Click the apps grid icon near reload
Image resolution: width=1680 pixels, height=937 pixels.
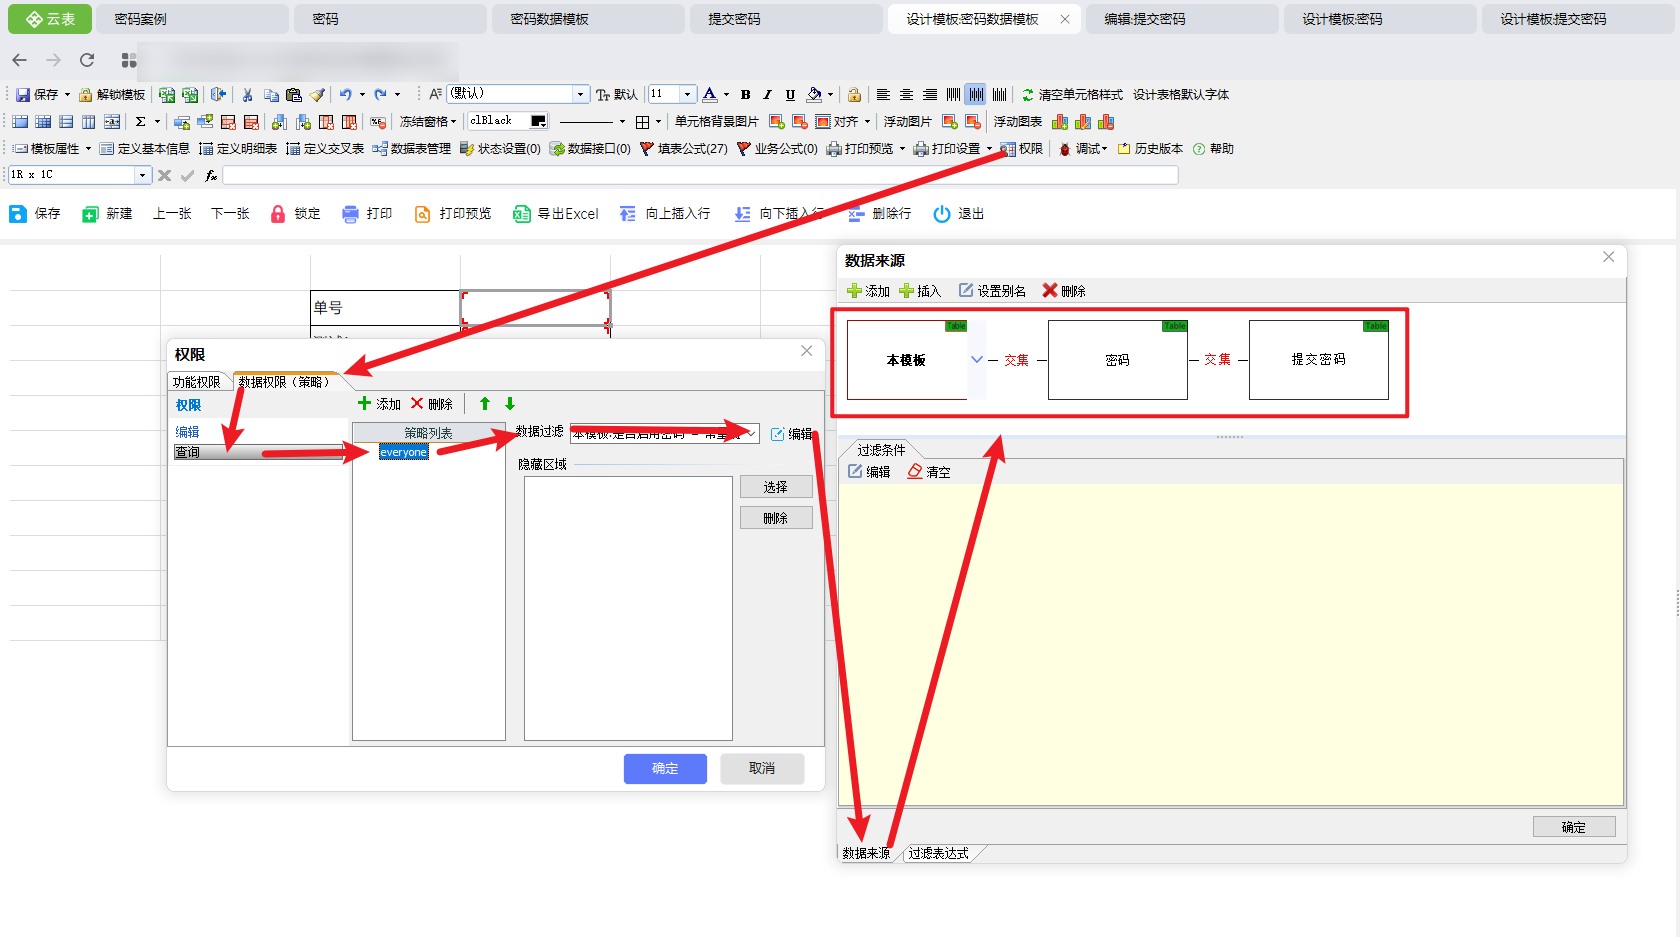click(129, 60)
